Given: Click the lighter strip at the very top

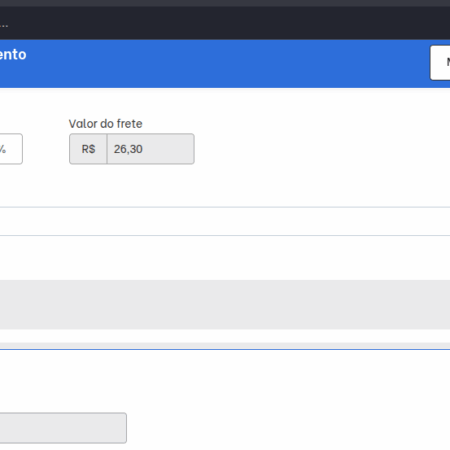Looking at the screenshot, I should tap(225, 3).
